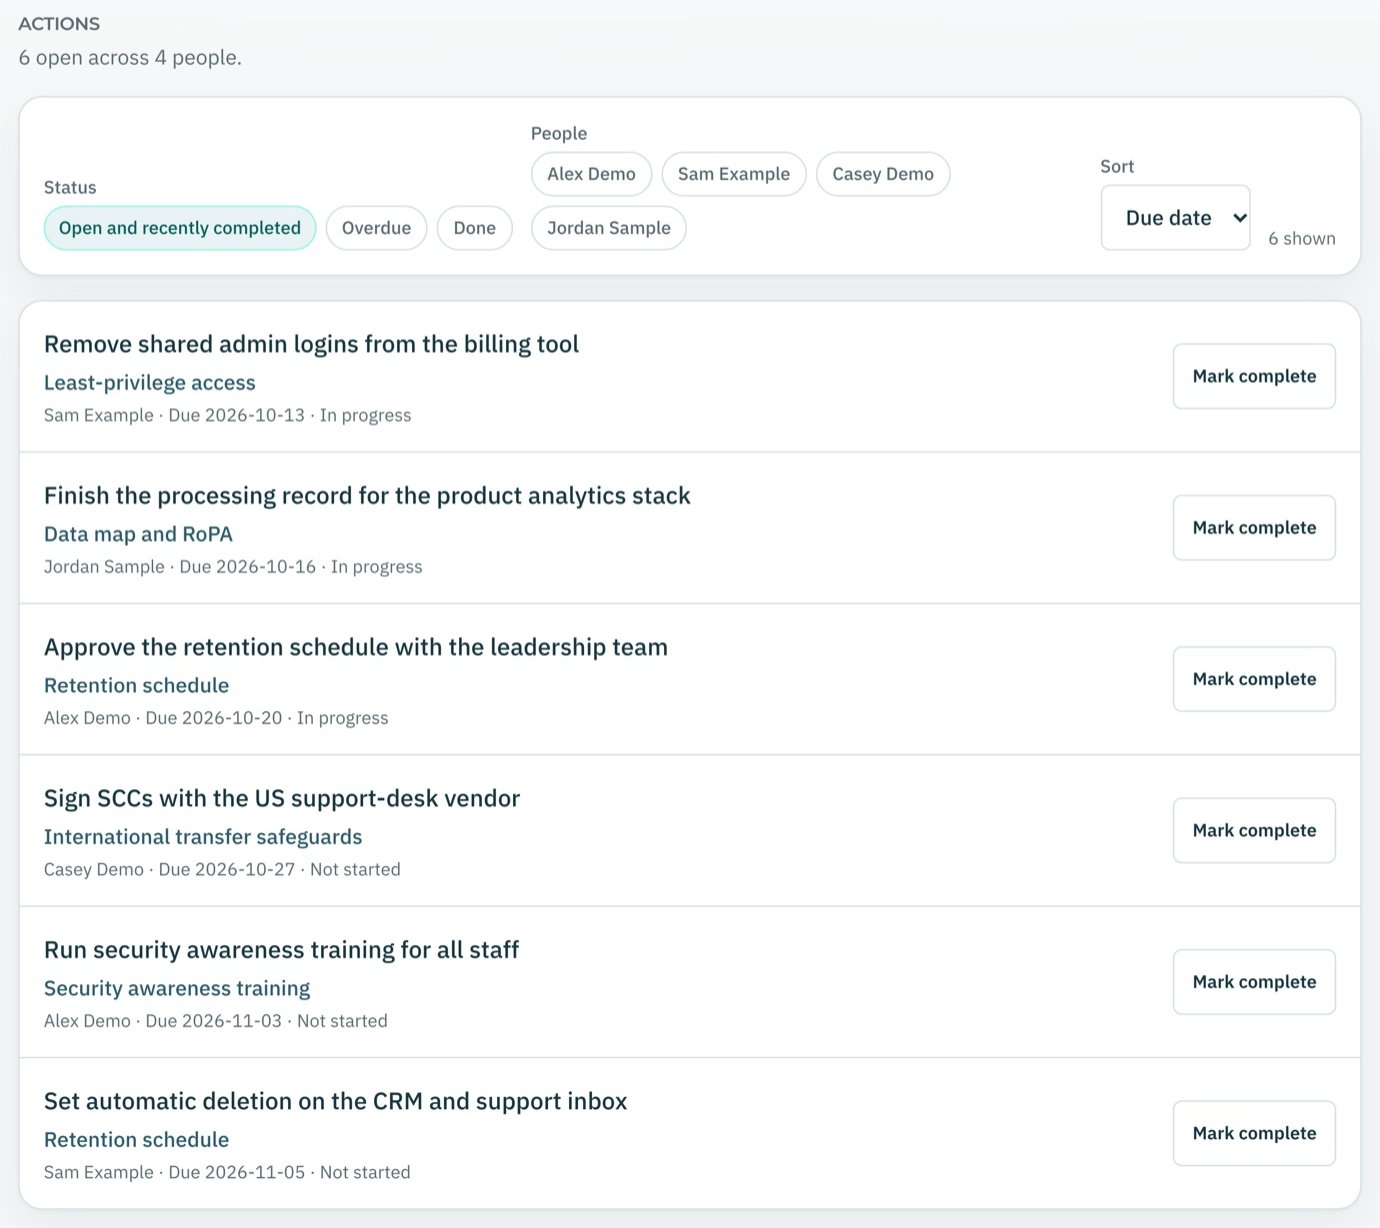Click 'Jordan Sample · Due 2026-10-16 · In progress'

coord(233,567)
